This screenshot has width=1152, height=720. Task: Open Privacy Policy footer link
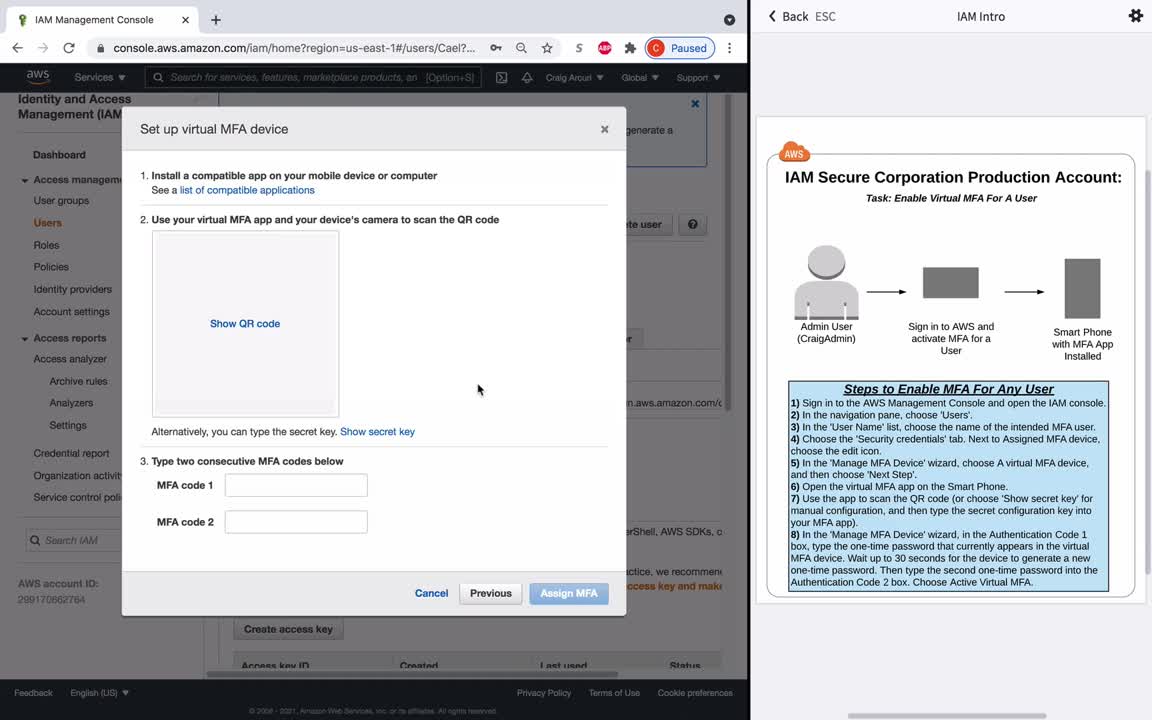544,693
